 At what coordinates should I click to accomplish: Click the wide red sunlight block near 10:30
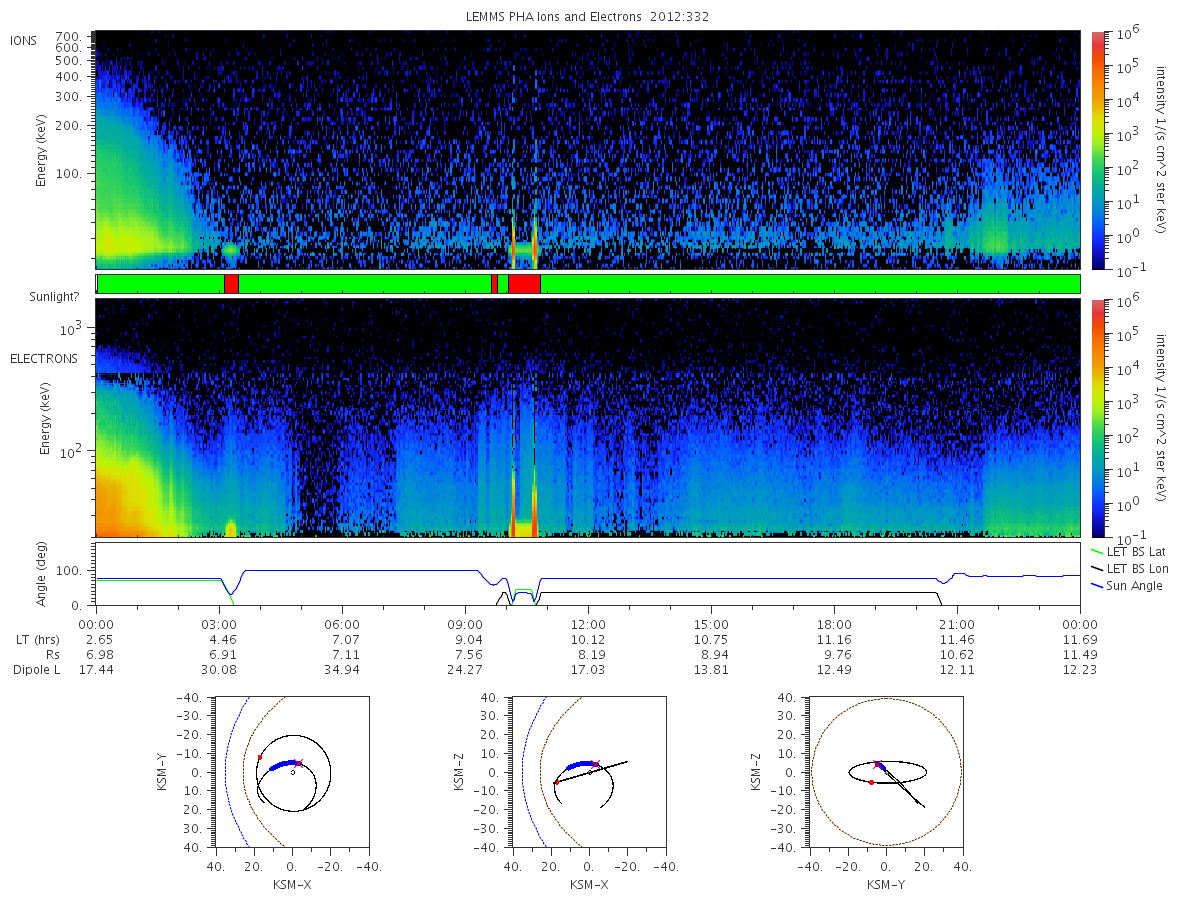point(524,284)
